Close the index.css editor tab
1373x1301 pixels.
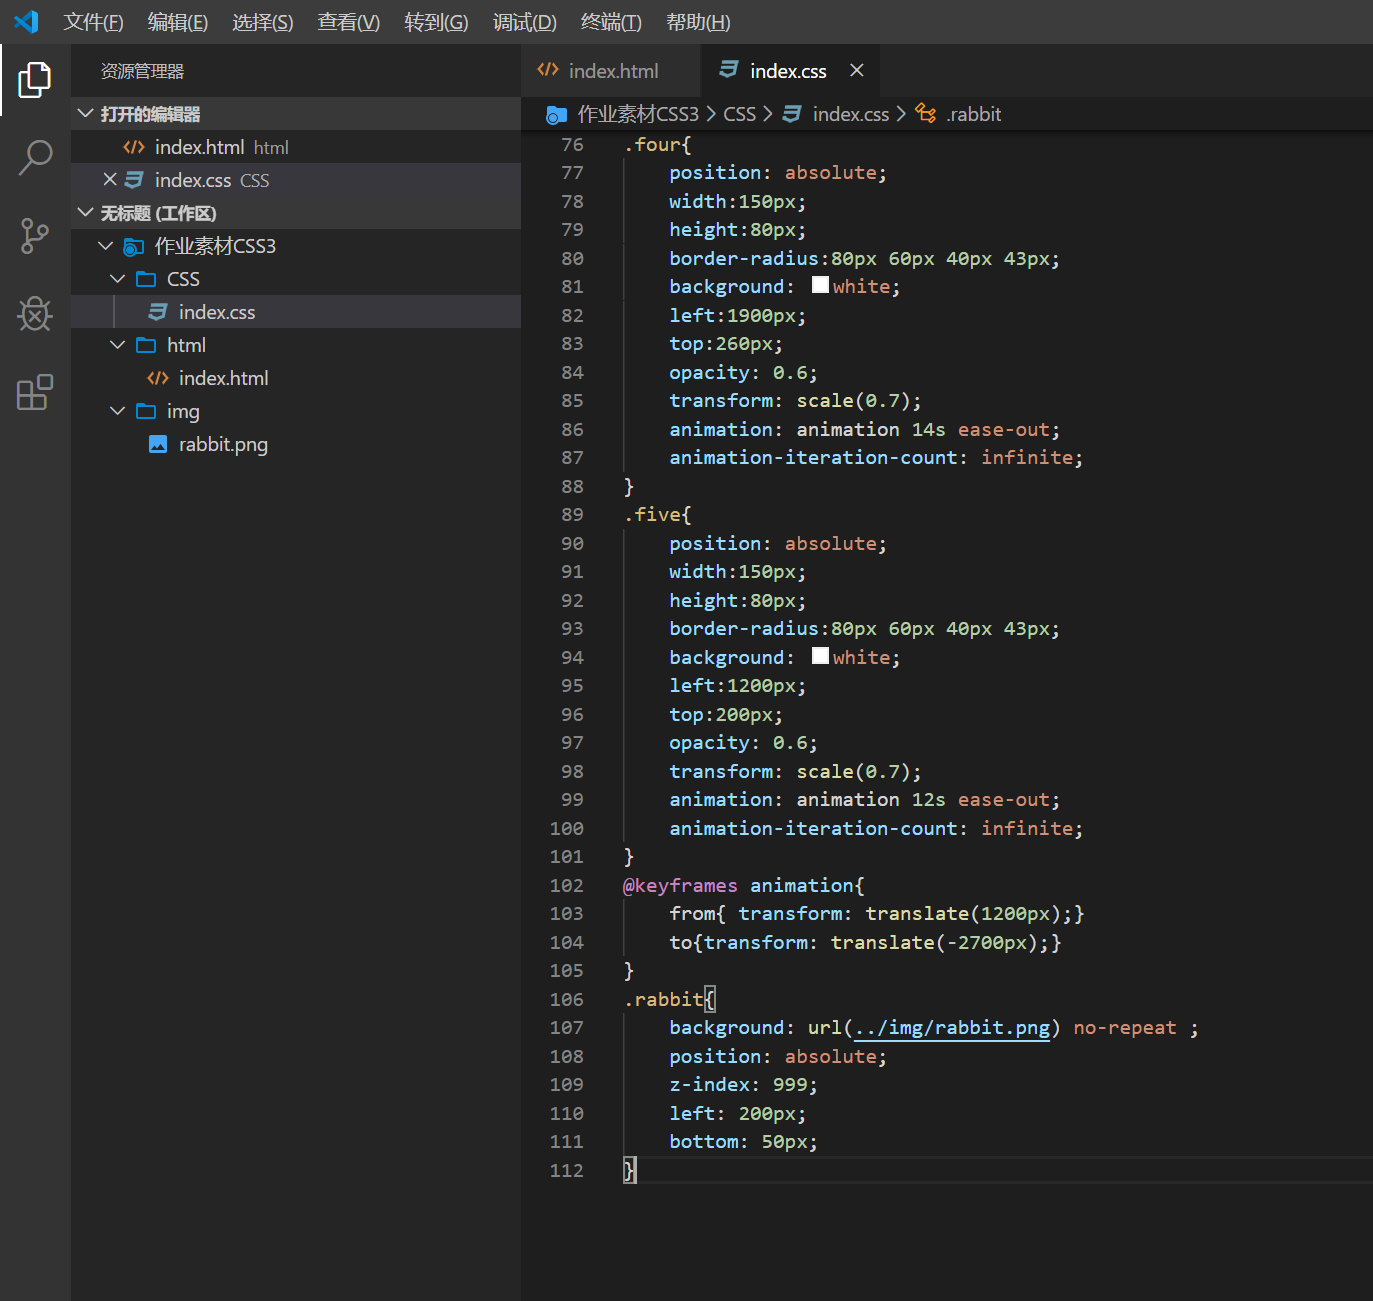click(856, 70)
